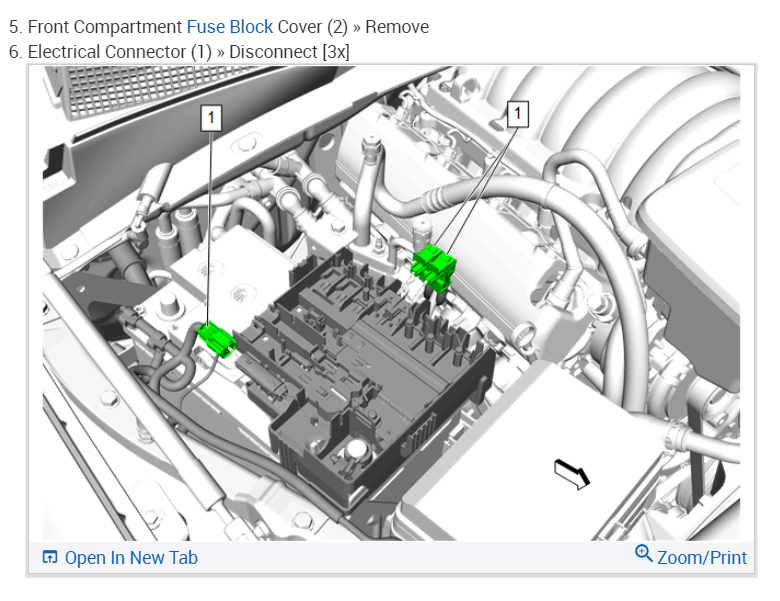Click the '[3x]' quantity marker in step 6
780x601 pixels.
point(336,52)
